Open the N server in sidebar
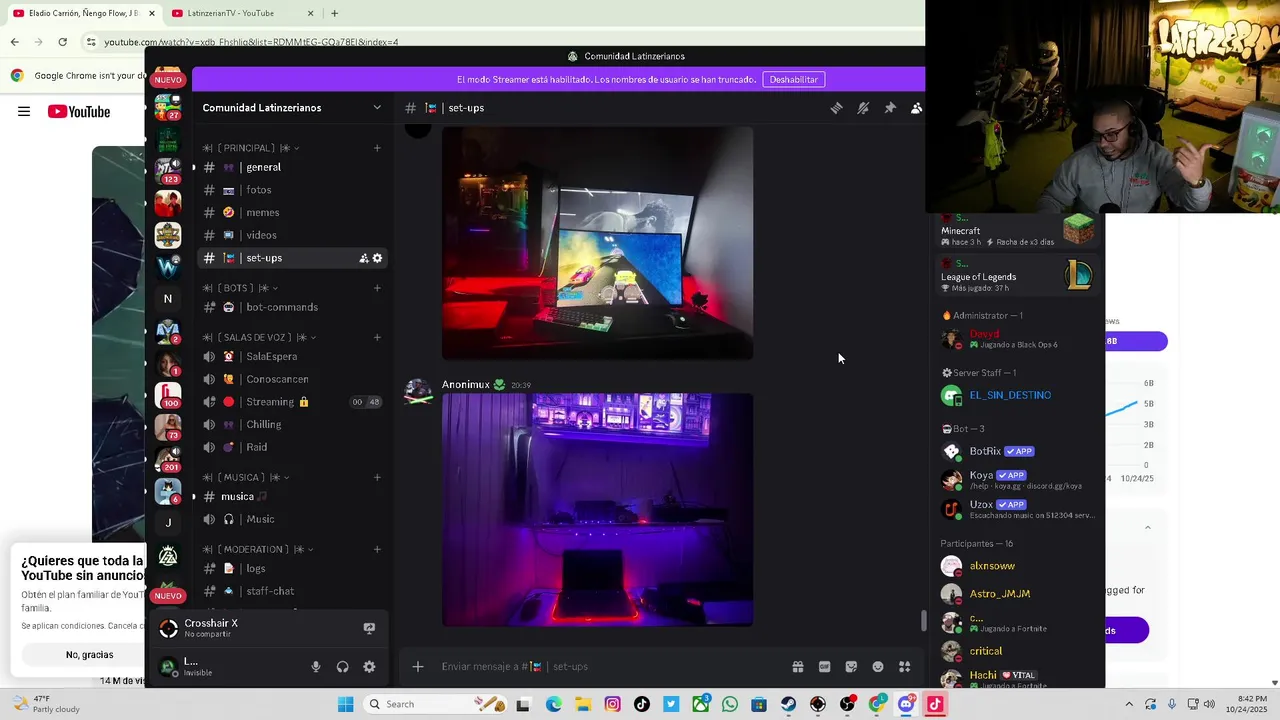 point(168,298)
